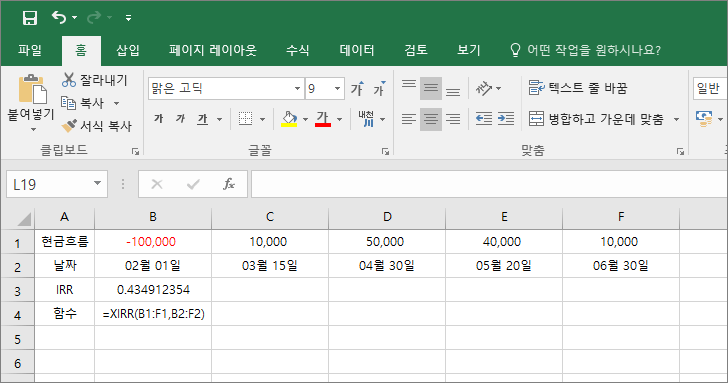Click 병합하고 가운데 맞춤 button
The width and height of the screenshot is (728, 383).
(597, 119)
